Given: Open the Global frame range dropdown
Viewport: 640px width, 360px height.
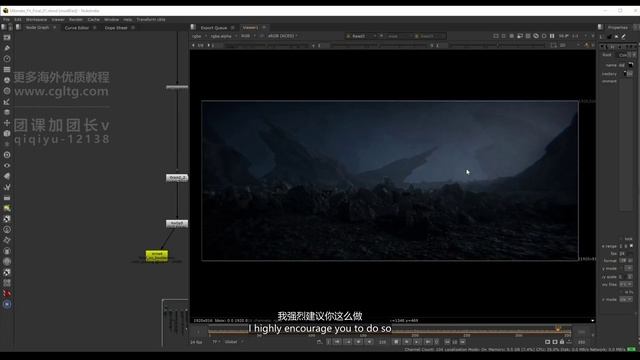Looking at the screenshot, I should coord(234,342).
